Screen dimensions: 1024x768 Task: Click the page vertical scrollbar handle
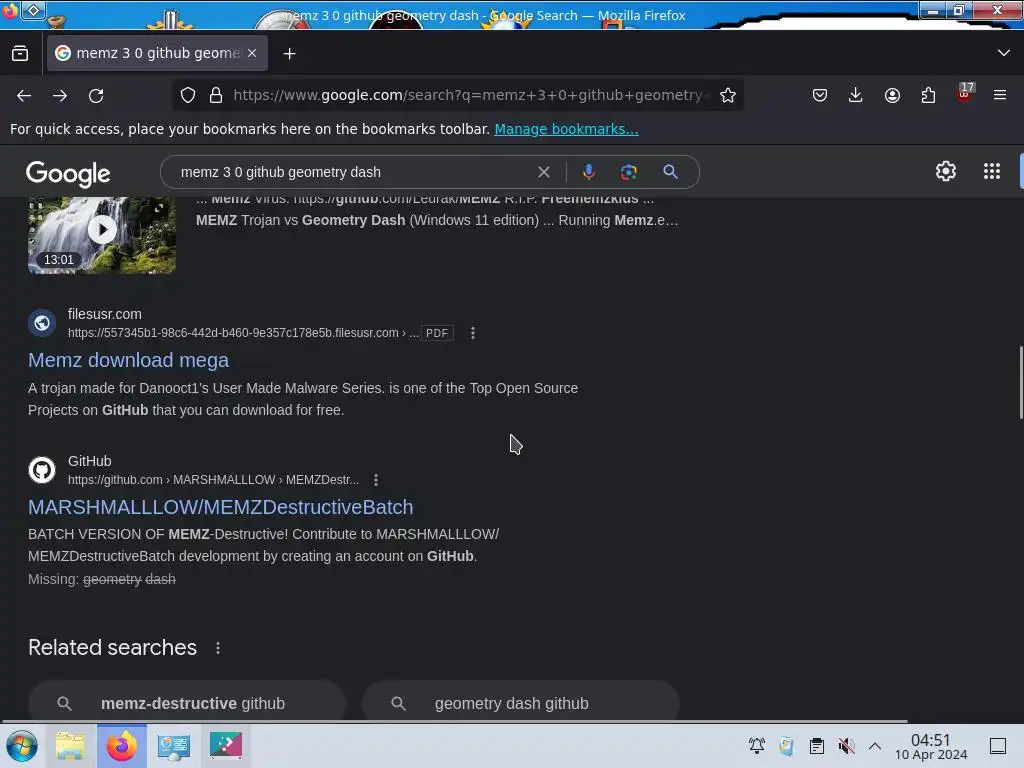1020,382
